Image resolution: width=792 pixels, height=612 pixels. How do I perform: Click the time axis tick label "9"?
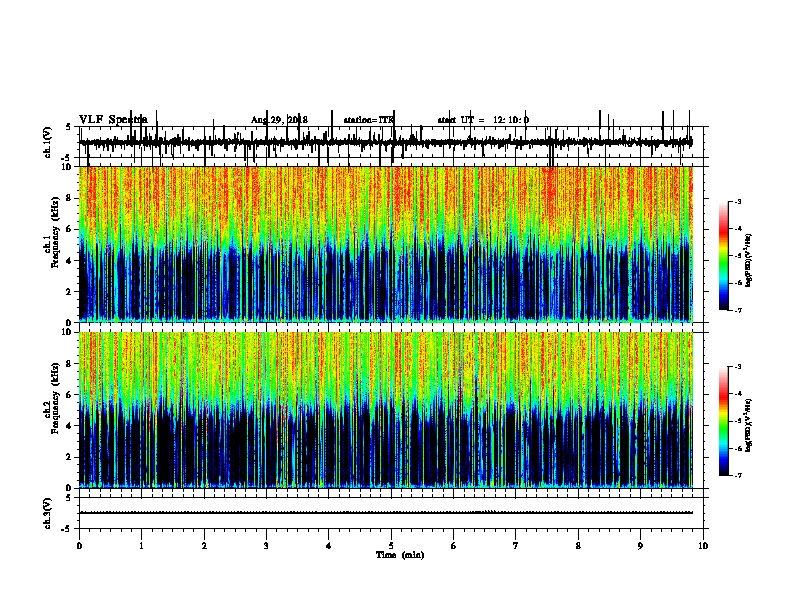640,546
